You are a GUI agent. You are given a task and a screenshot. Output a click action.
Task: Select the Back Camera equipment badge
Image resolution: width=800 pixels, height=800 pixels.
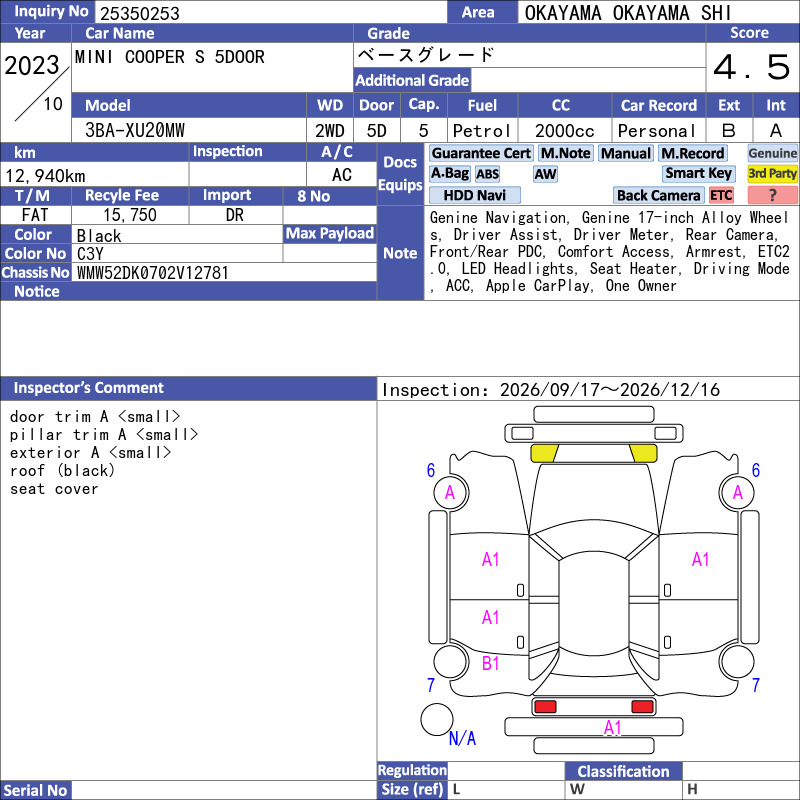tap(658, 195)
